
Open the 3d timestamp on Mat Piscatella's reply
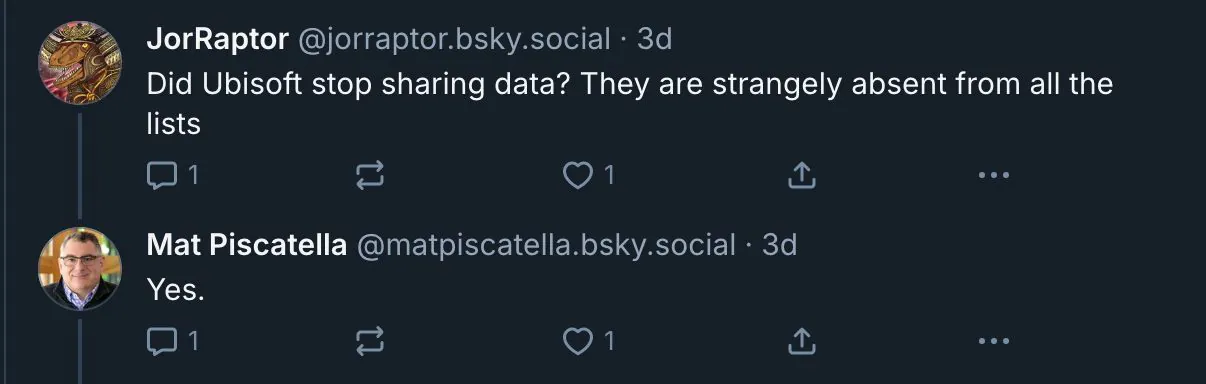(x=779, y=245)
